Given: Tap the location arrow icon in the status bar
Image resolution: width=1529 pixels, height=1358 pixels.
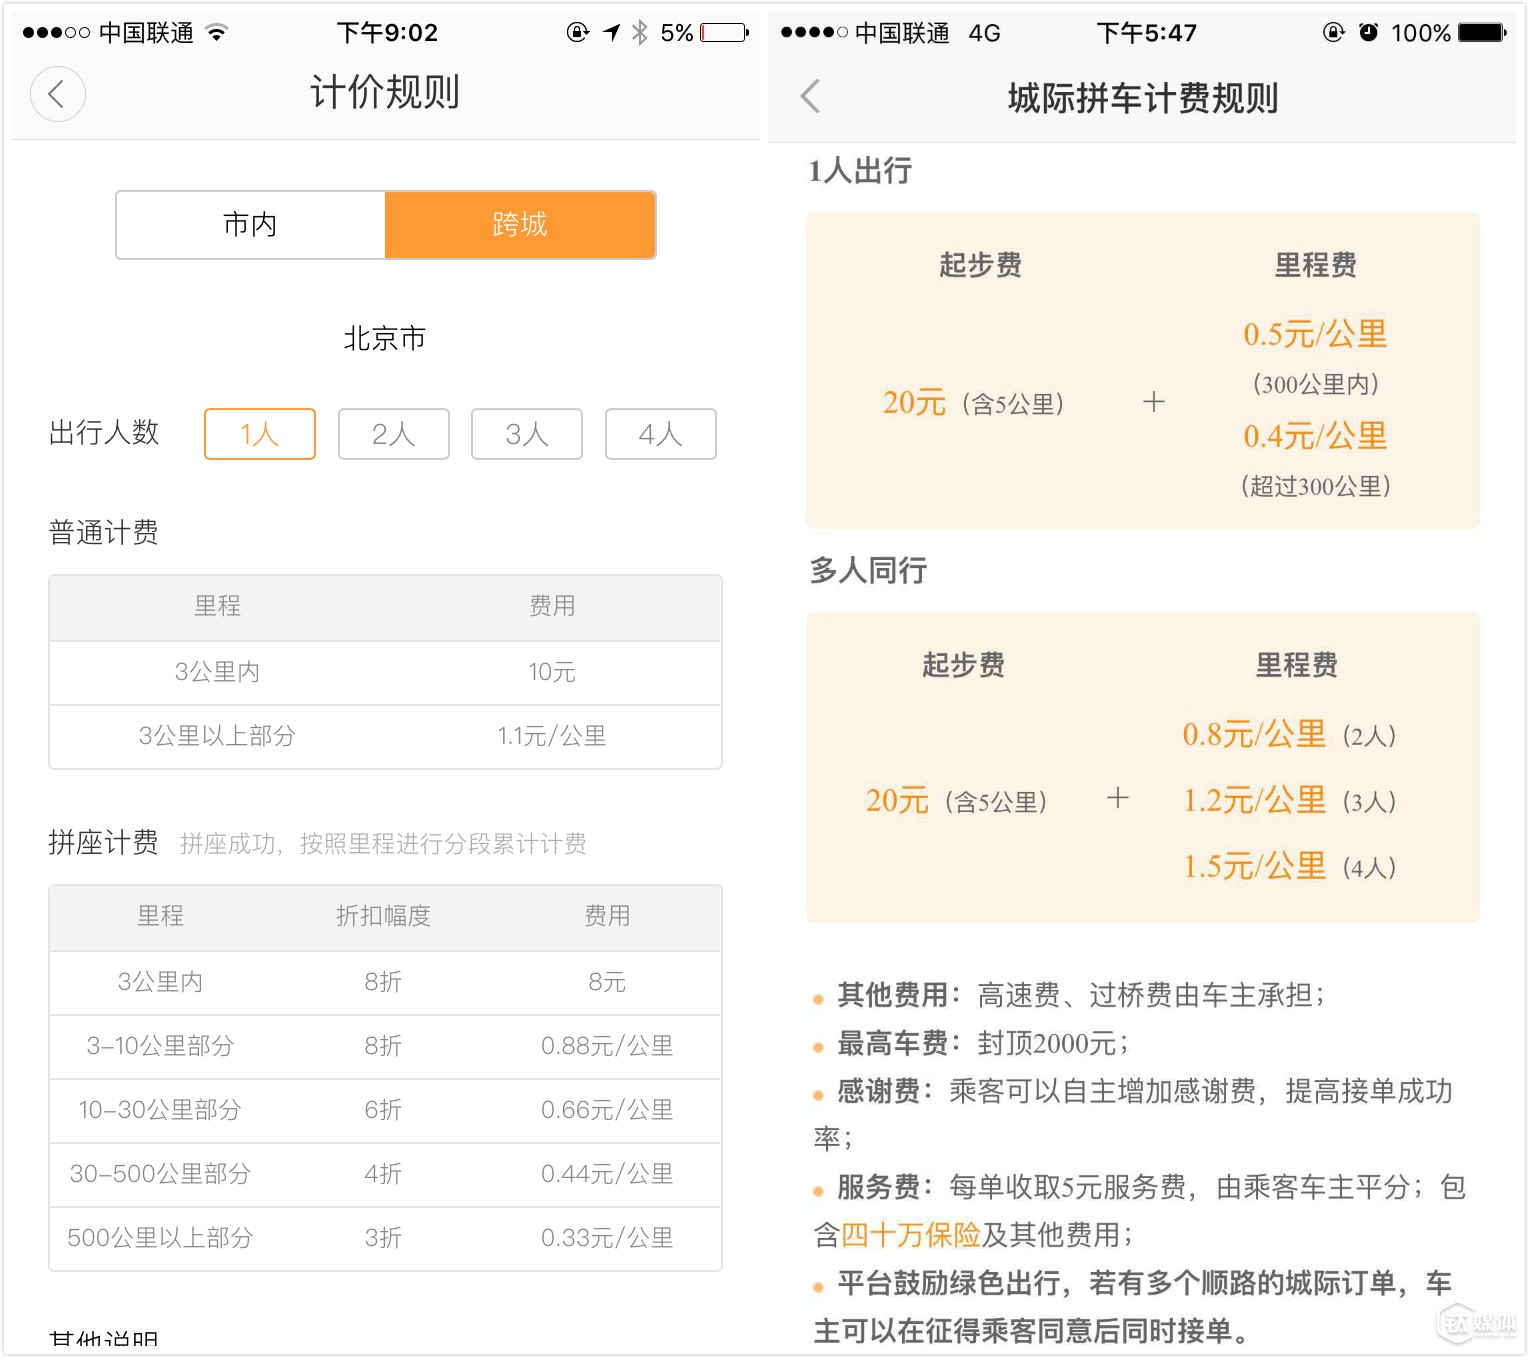Looking at the screenshot, I should (612, 31).
